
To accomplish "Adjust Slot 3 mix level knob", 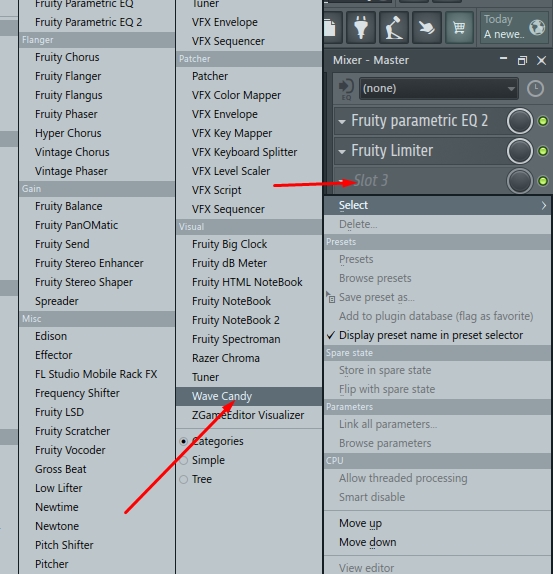I will click(x=519, y=181).
